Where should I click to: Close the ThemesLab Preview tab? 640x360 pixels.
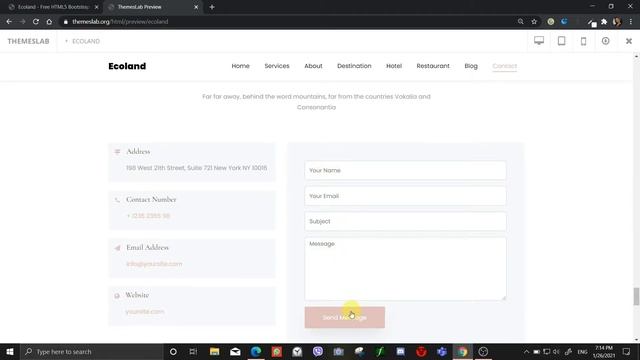(x=196, y=7)
